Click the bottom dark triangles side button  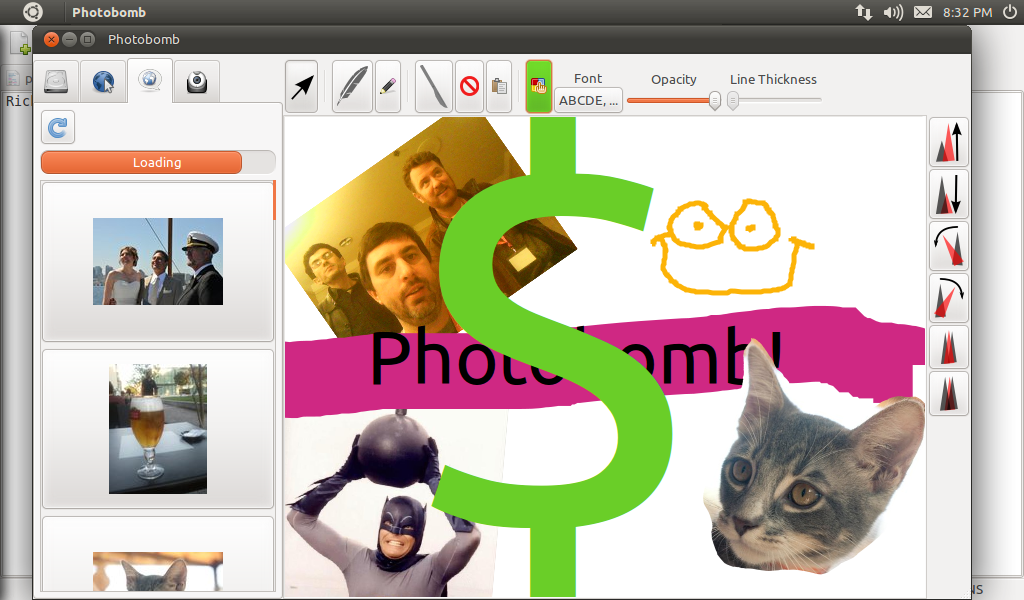(x=949, y=393)
